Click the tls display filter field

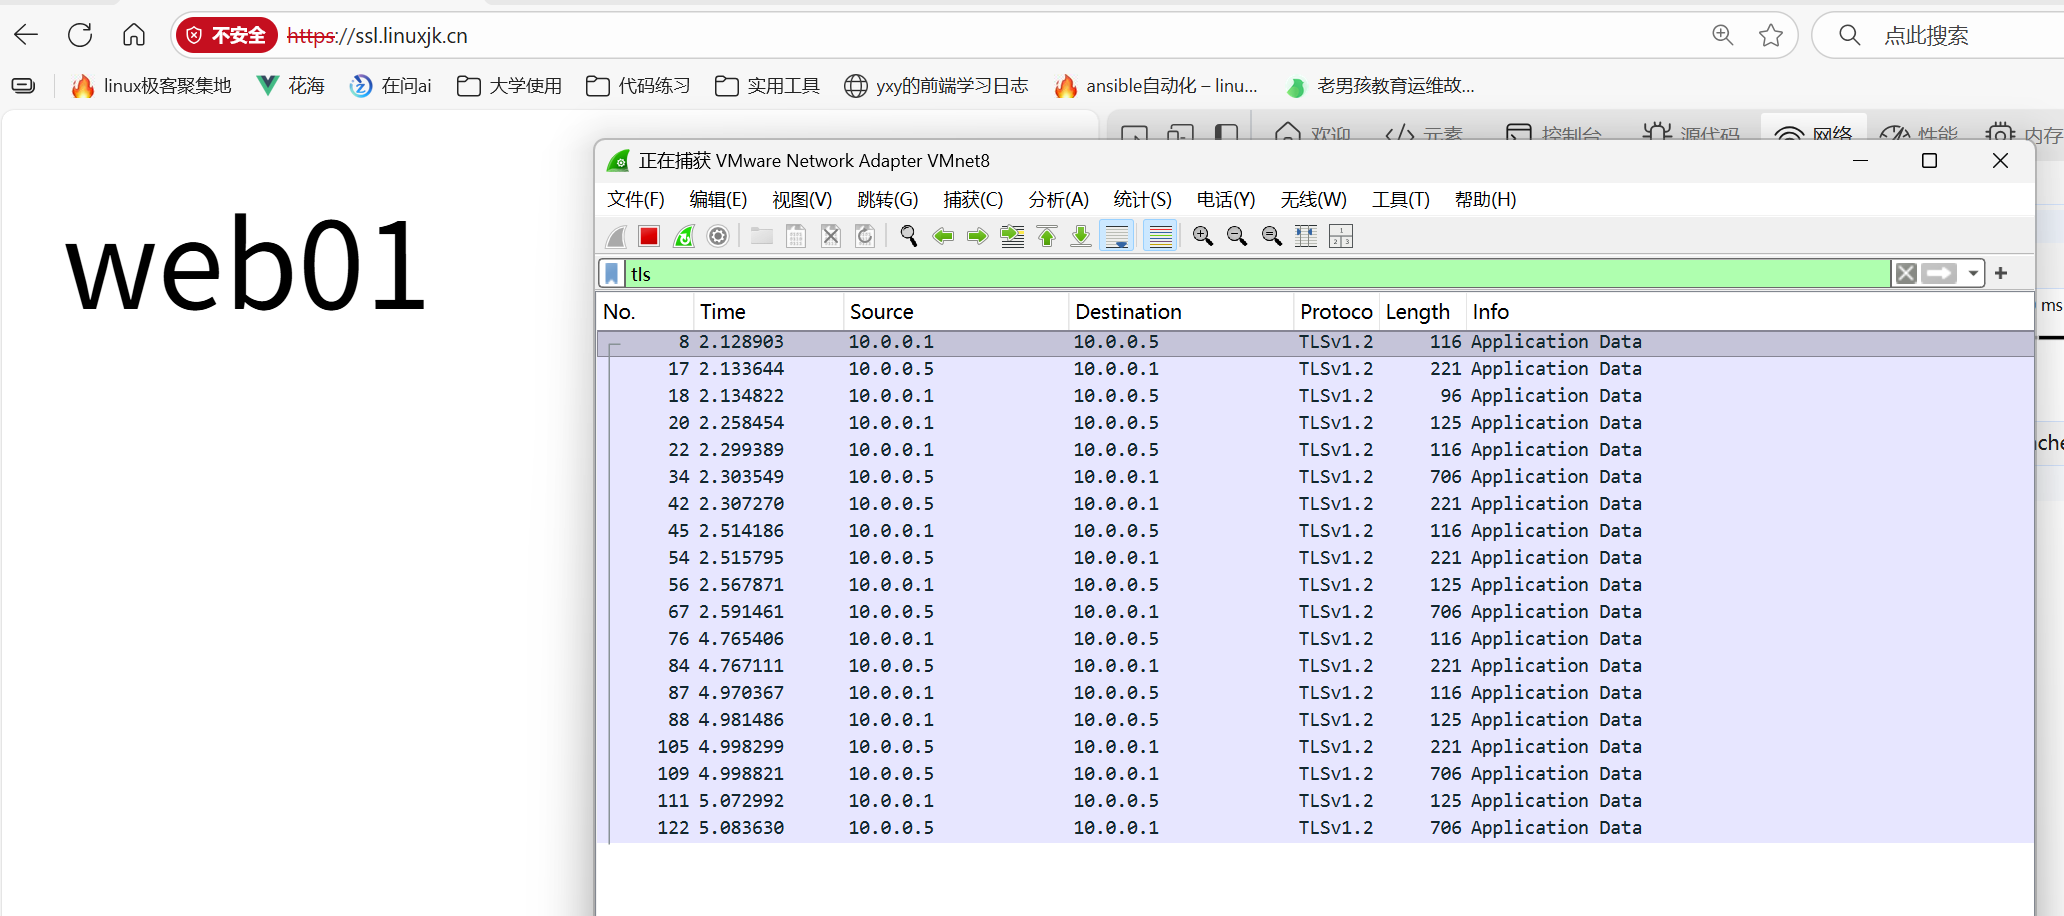1200,274
